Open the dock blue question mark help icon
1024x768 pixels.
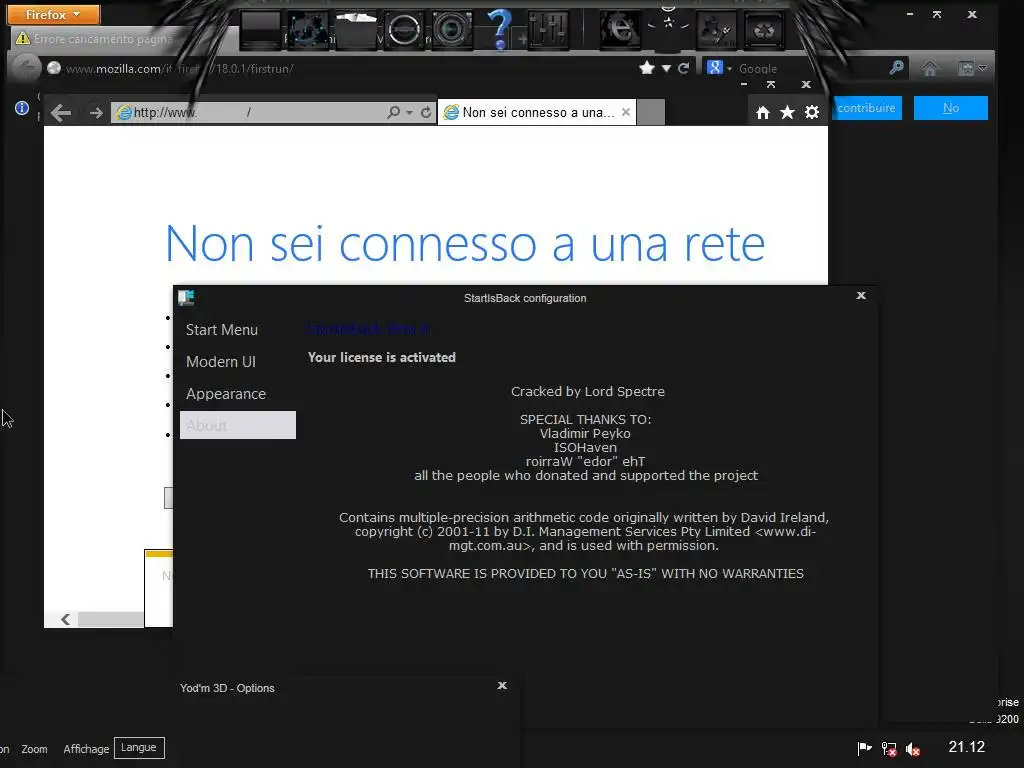(x=499, y=30)
